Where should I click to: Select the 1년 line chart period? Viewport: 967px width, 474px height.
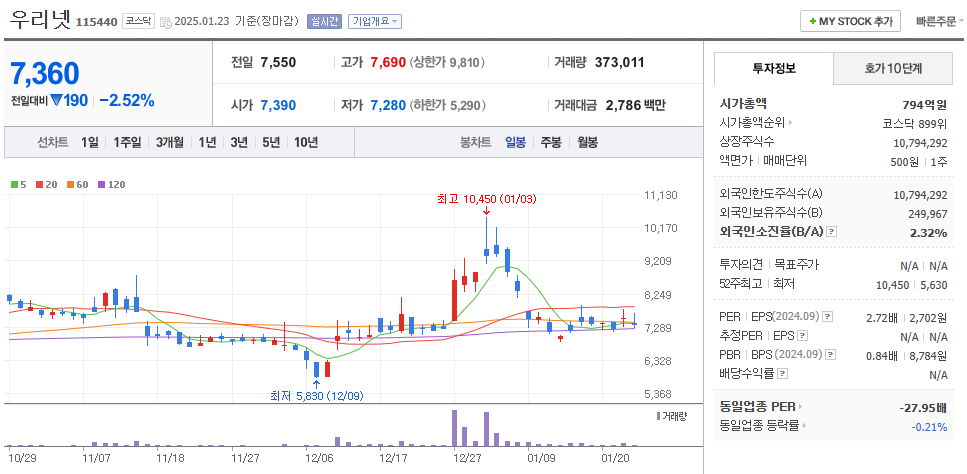(207, 142)
